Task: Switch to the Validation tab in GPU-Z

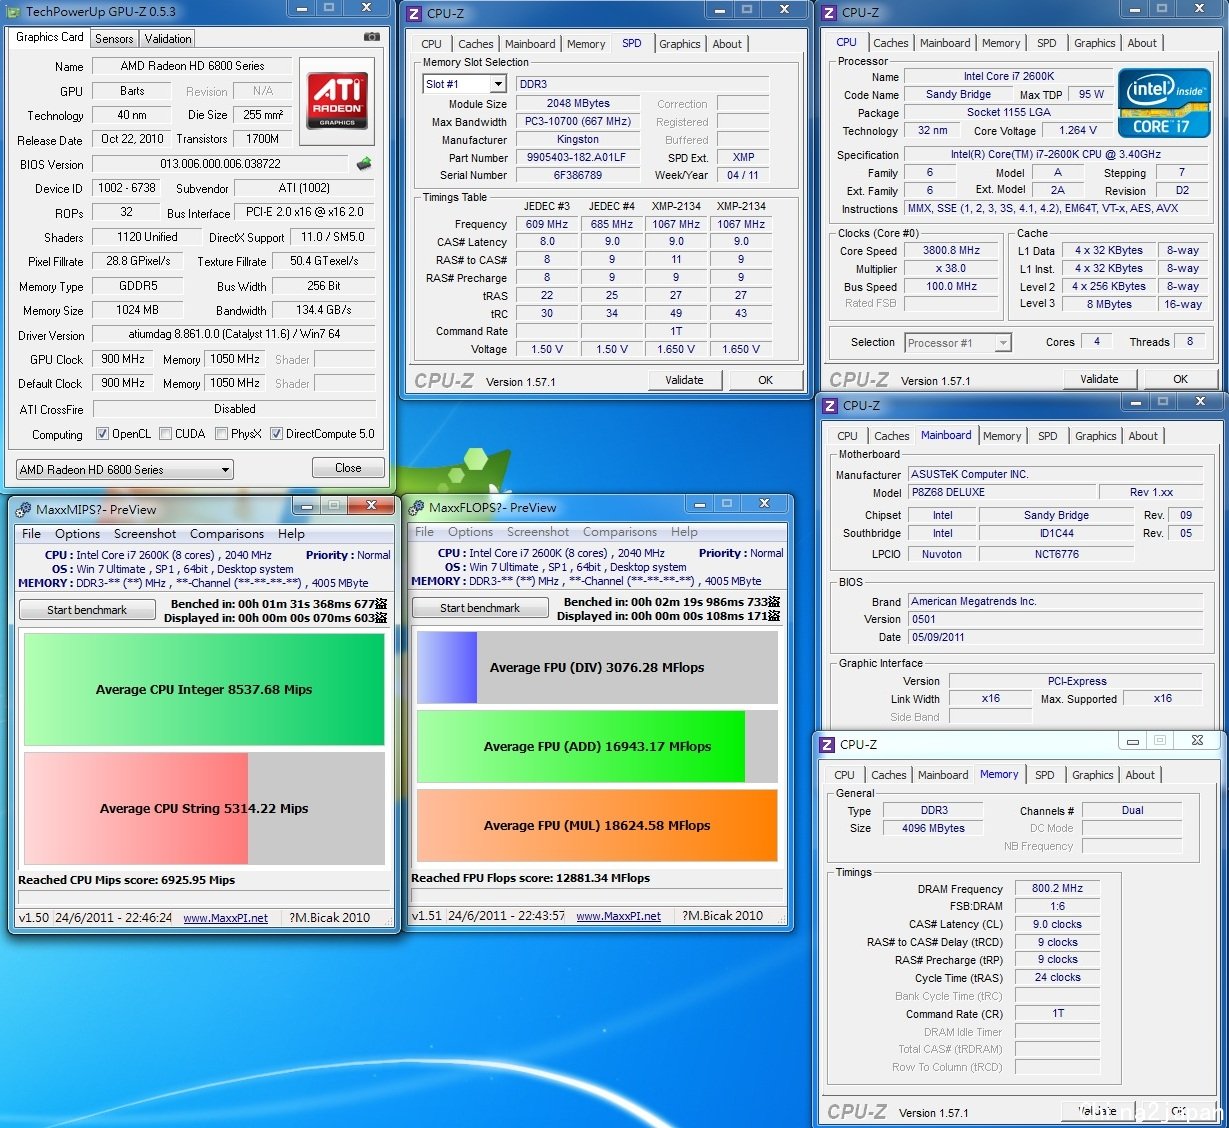Action: coord(168,38)
